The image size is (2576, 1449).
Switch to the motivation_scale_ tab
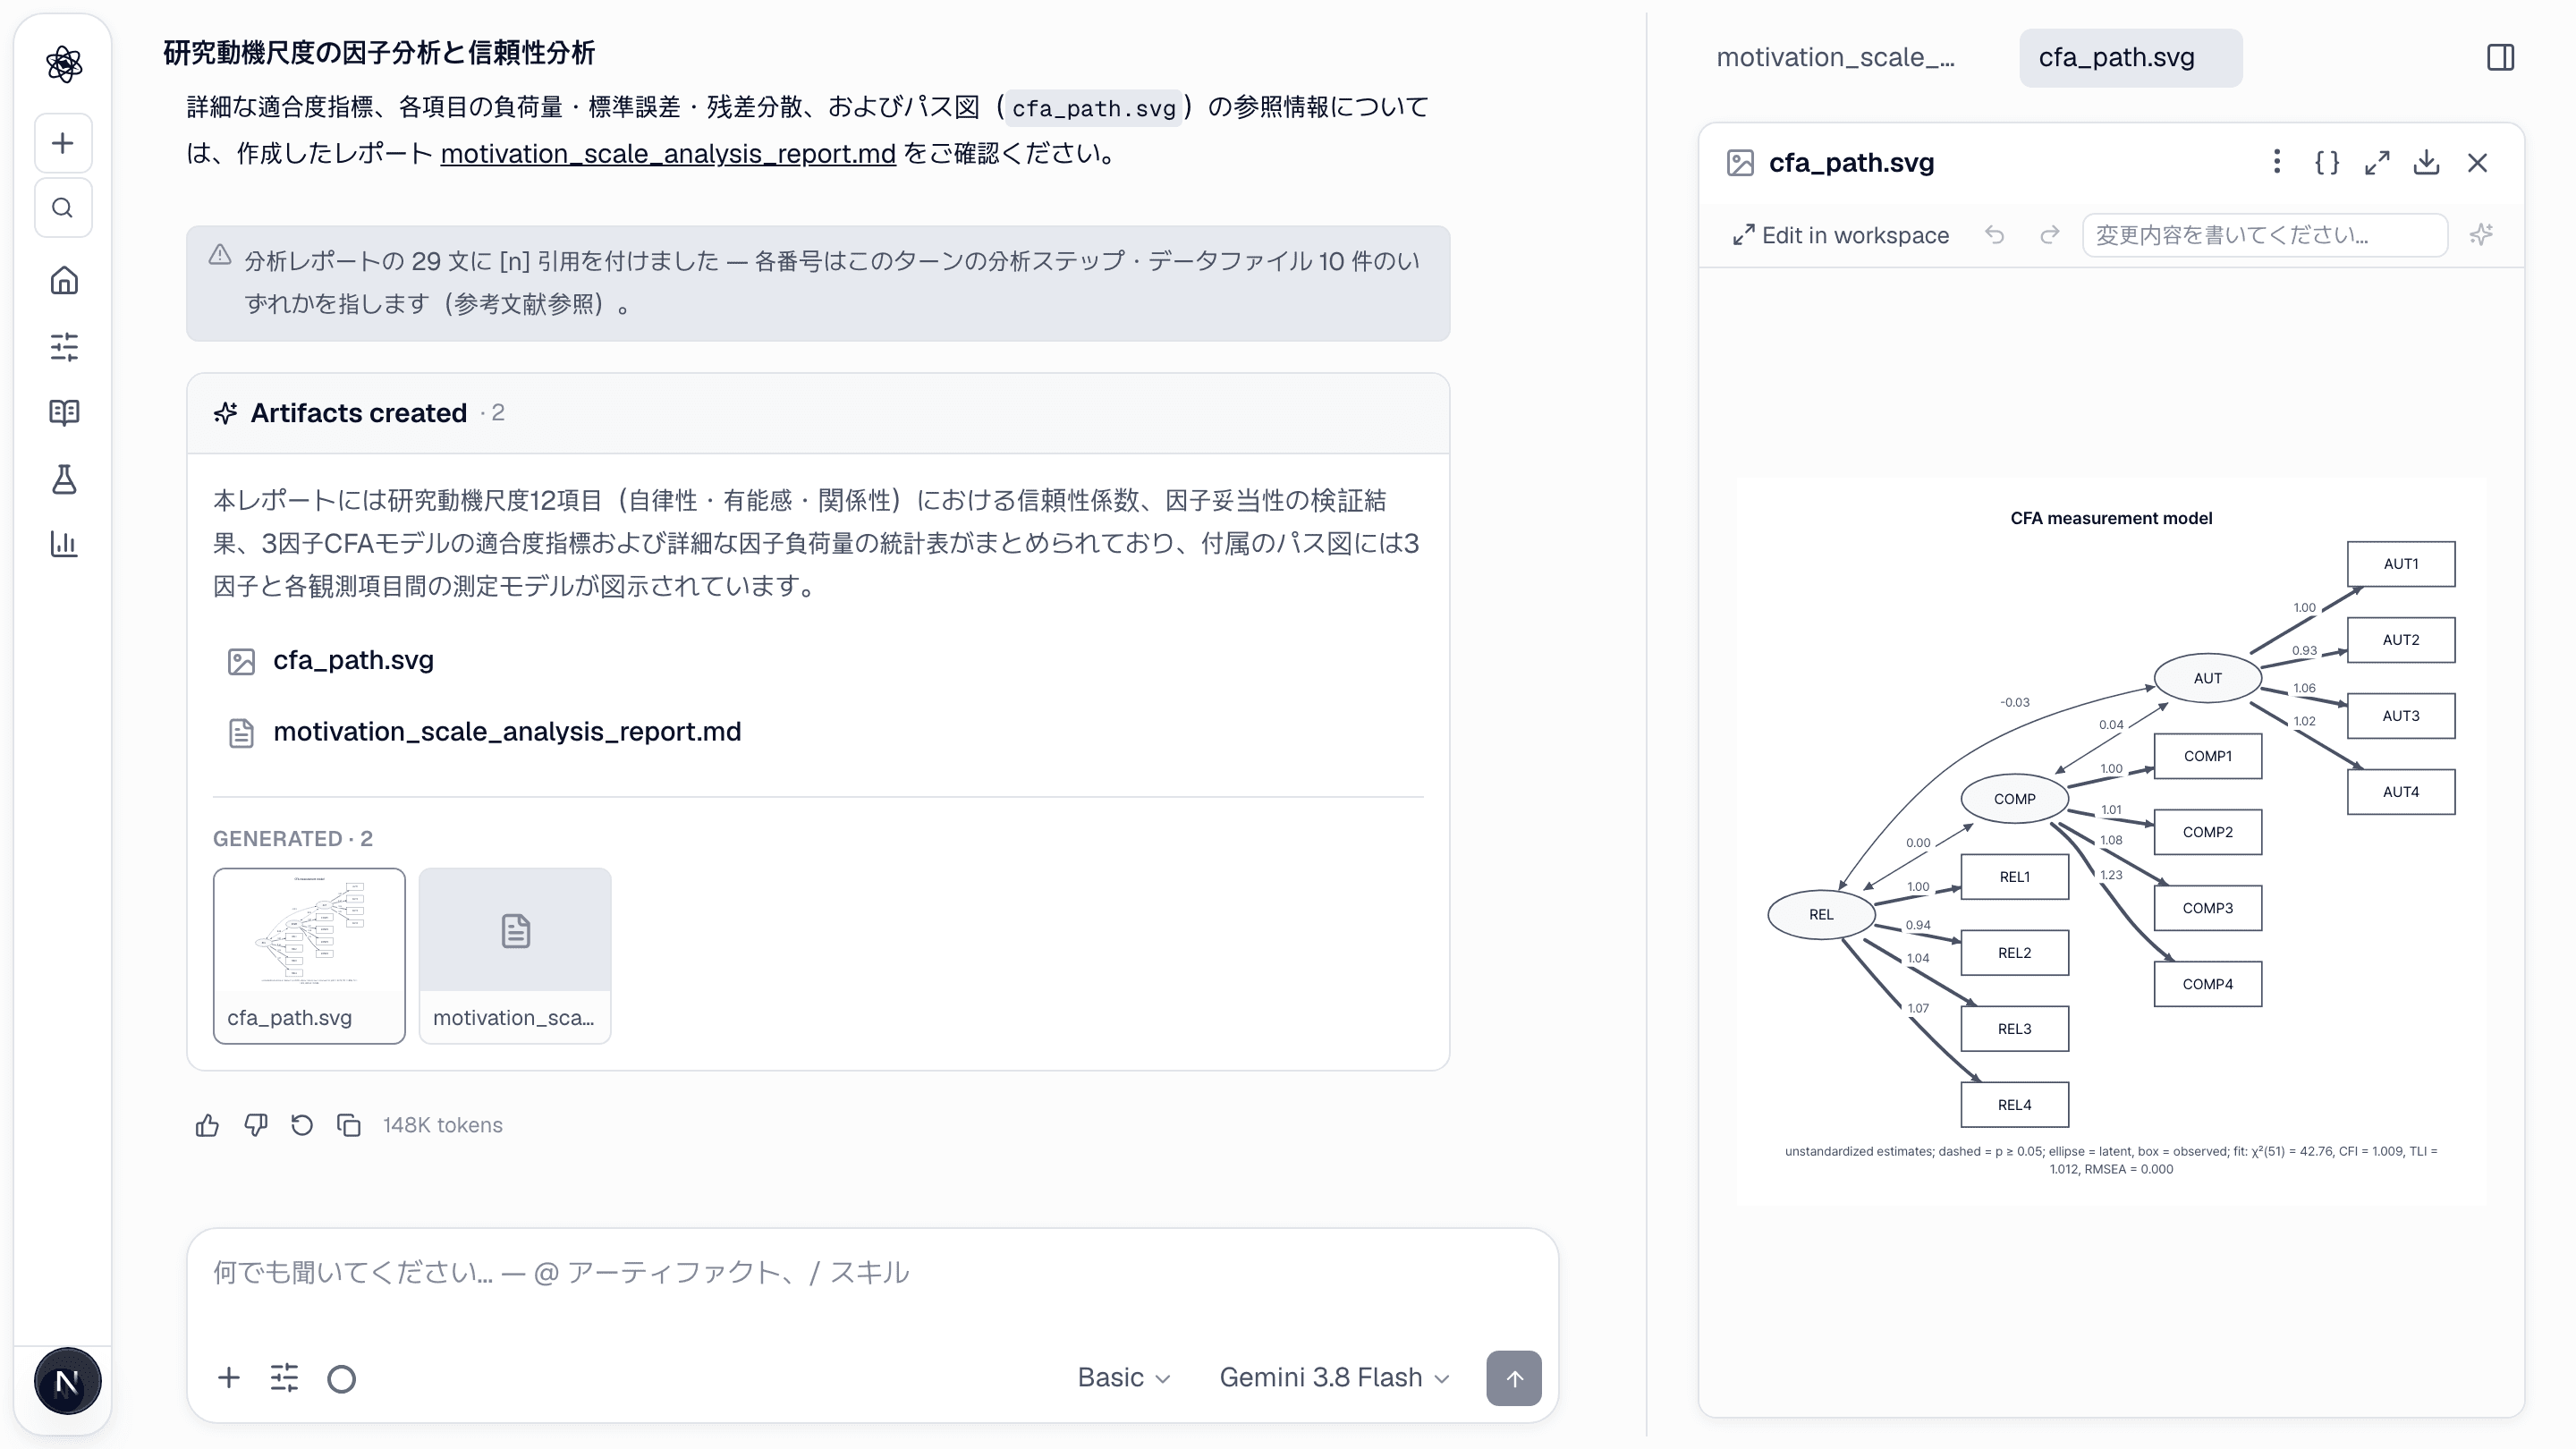tap(1835, 58)
